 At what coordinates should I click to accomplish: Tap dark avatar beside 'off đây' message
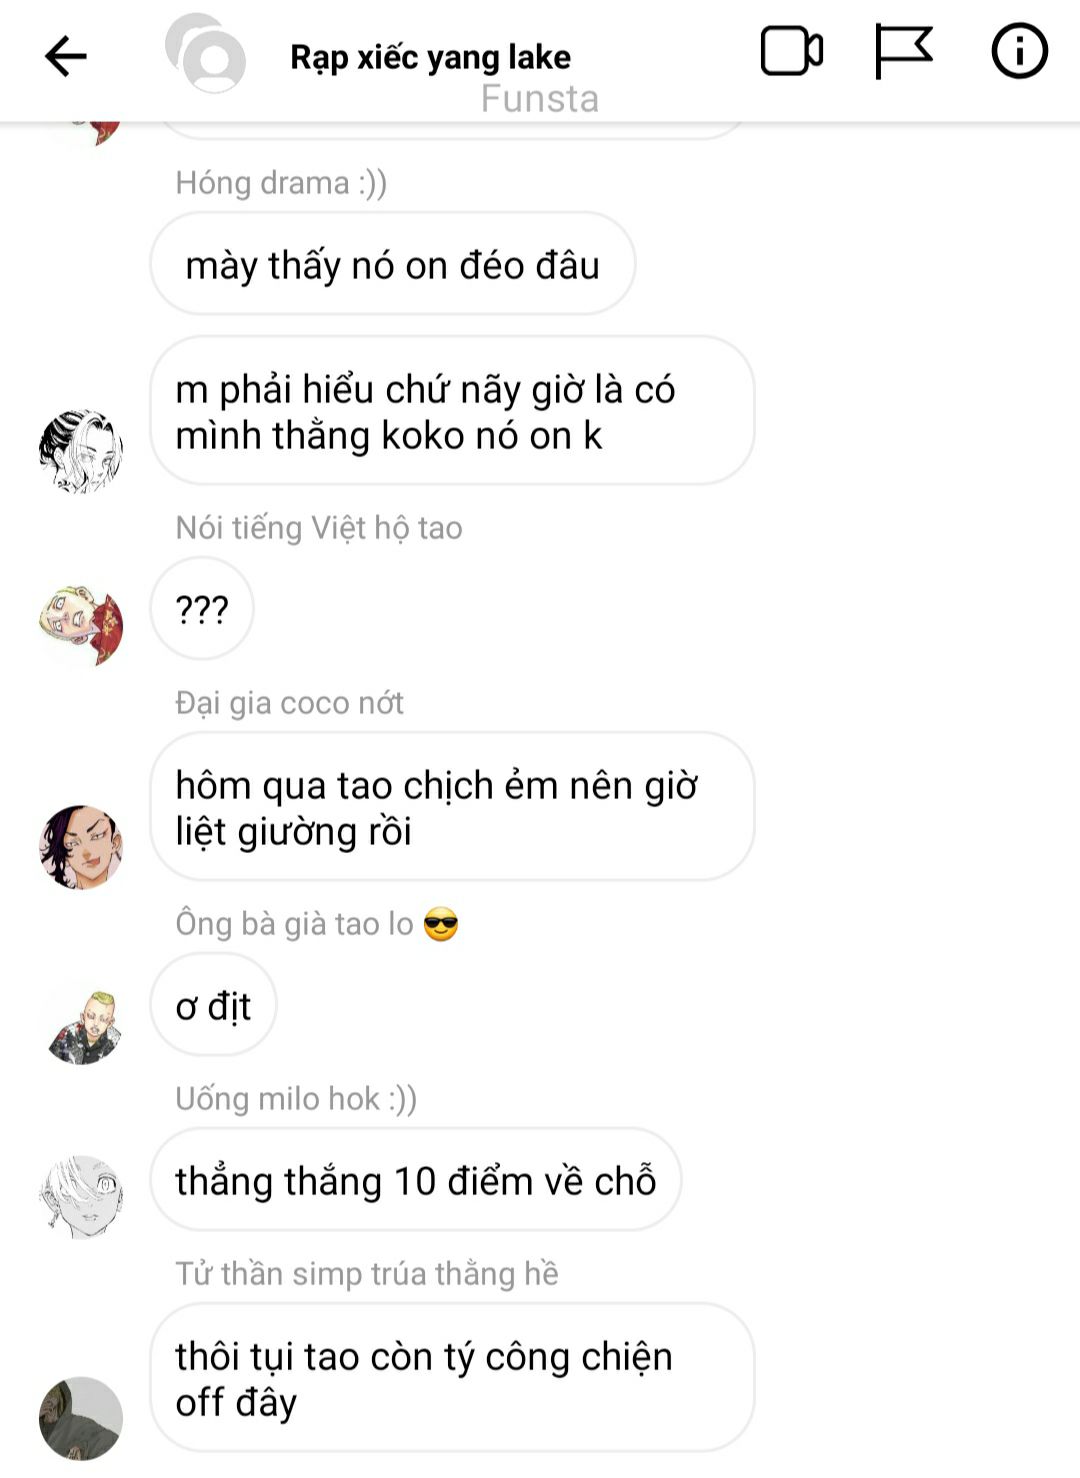click(x=81, y=1418)
